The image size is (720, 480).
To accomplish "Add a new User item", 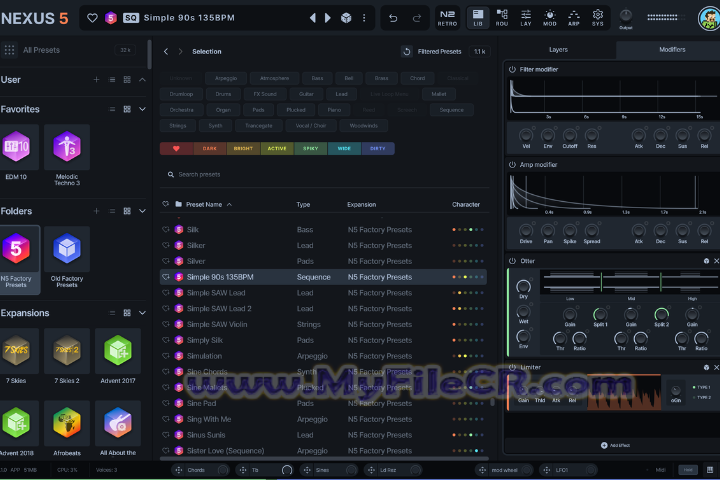I will pos(96,79).
